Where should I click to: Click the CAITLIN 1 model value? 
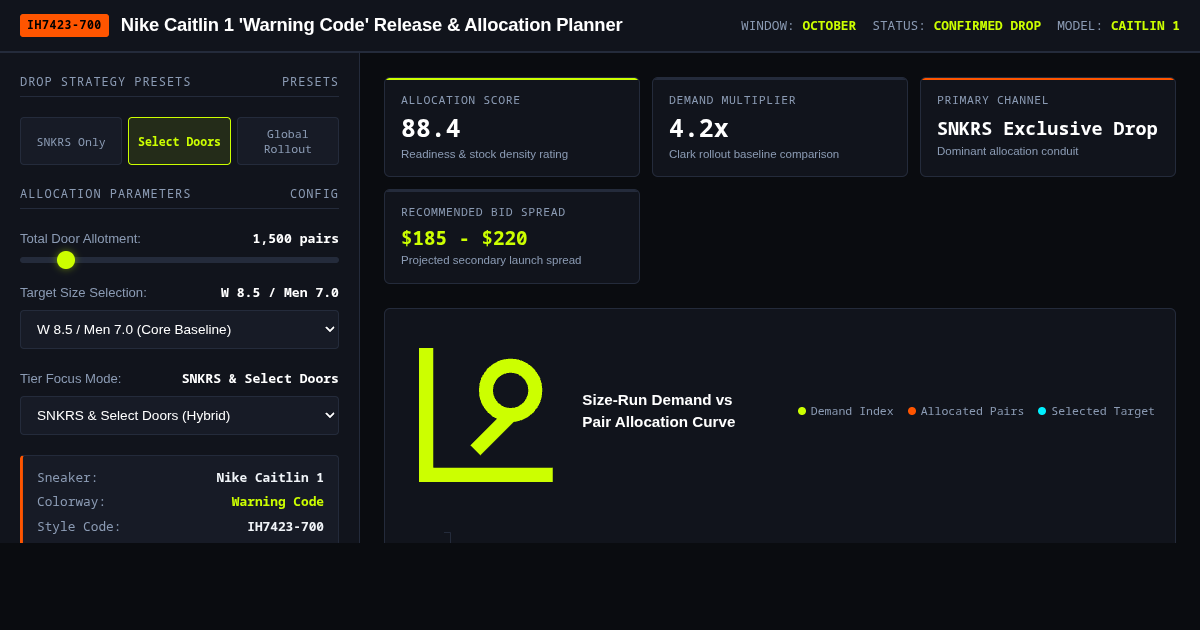(x=1145, y=25)
